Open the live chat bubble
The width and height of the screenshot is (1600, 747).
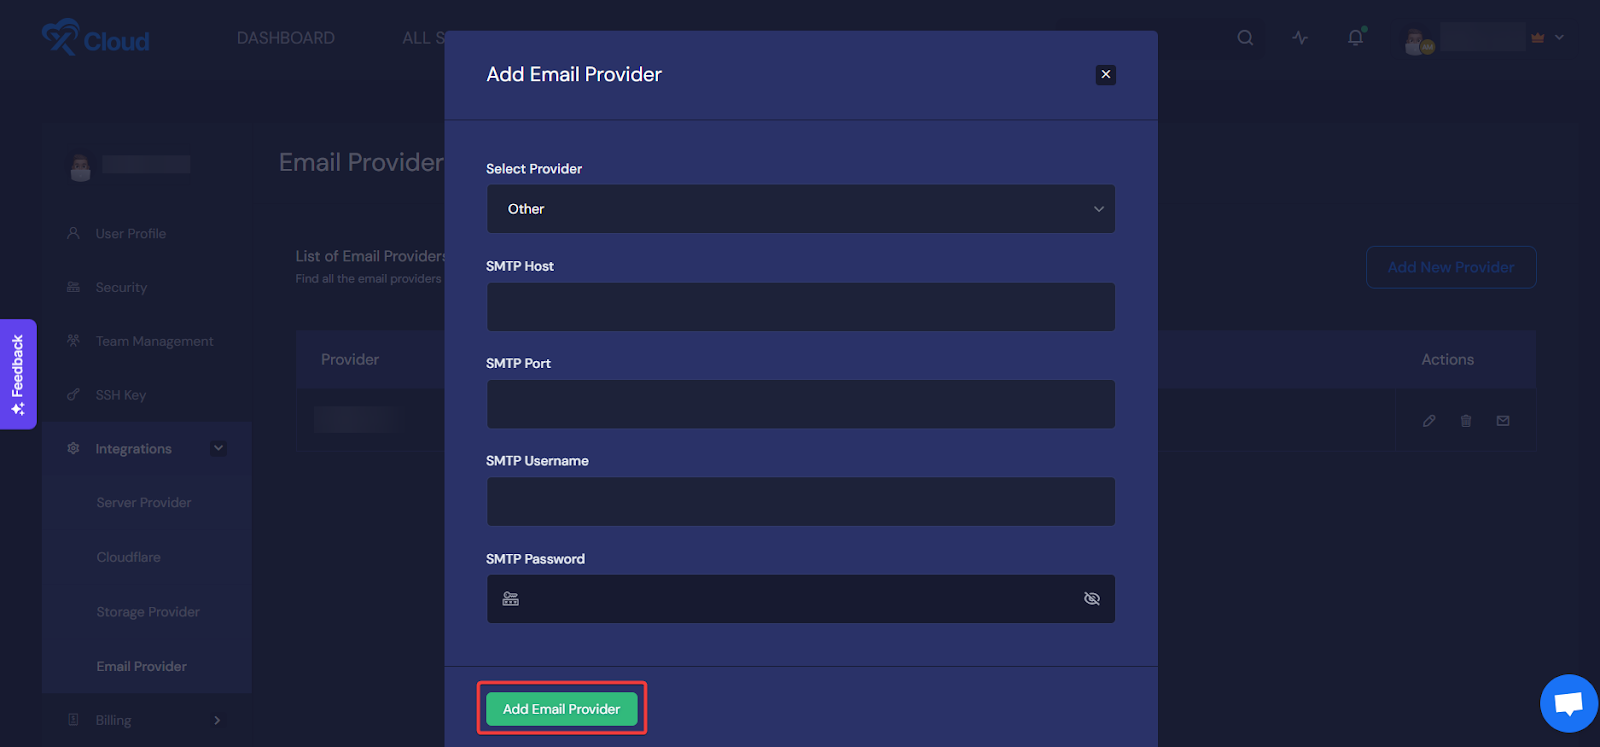1568,703
